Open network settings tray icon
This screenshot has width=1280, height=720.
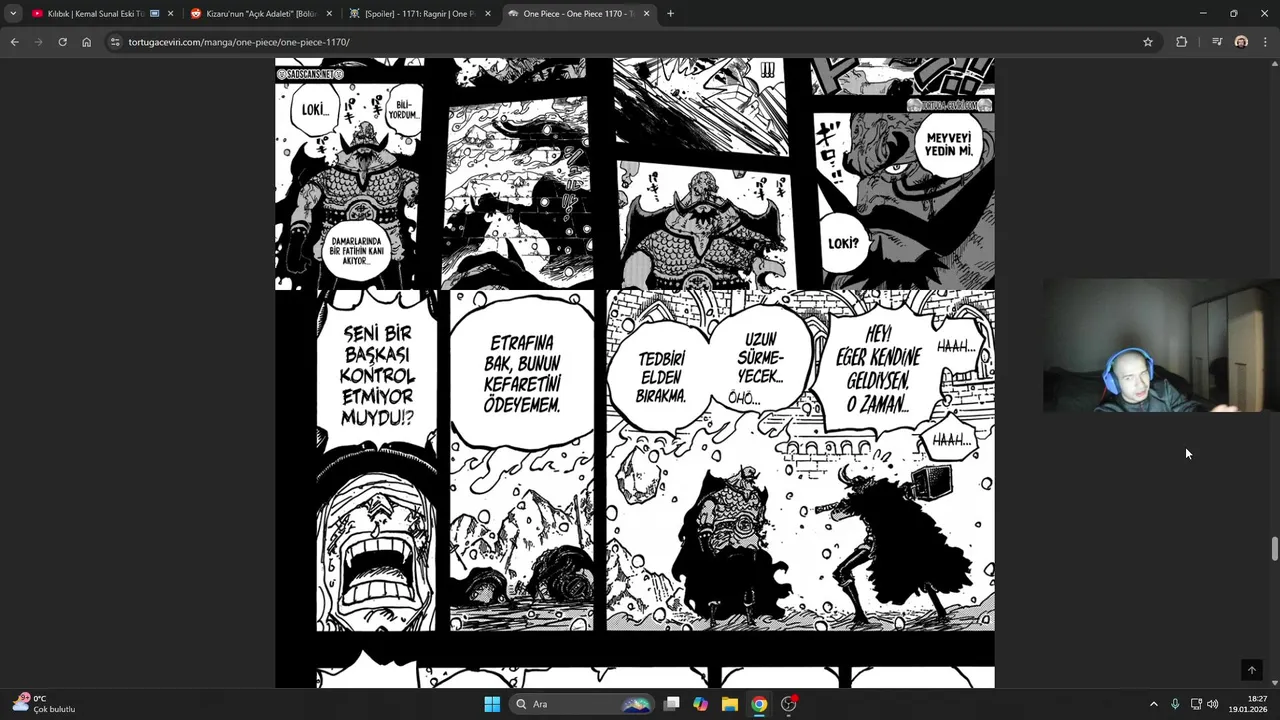pyautogui.click(x=1196, y=704)
